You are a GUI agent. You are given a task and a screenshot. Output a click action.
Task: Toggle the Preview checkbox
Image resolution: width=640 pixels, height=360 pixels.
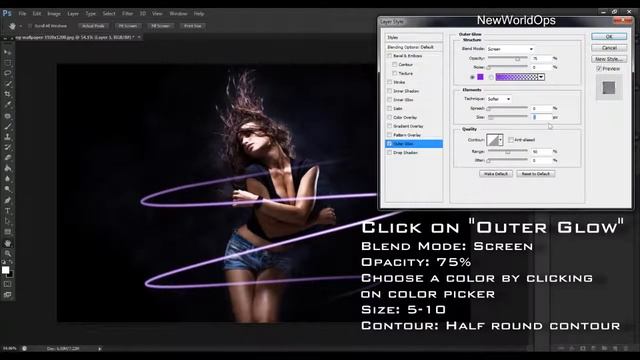[599, 69]
